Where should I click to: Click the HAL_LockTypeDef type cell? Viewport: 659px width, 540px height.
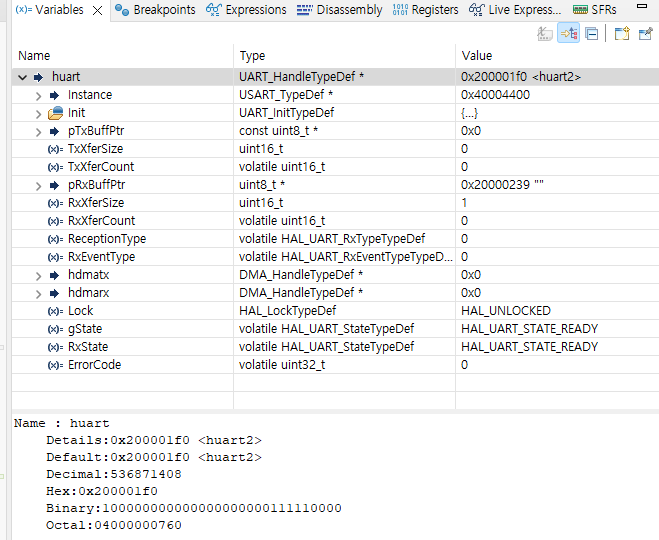tap(287, 311)
